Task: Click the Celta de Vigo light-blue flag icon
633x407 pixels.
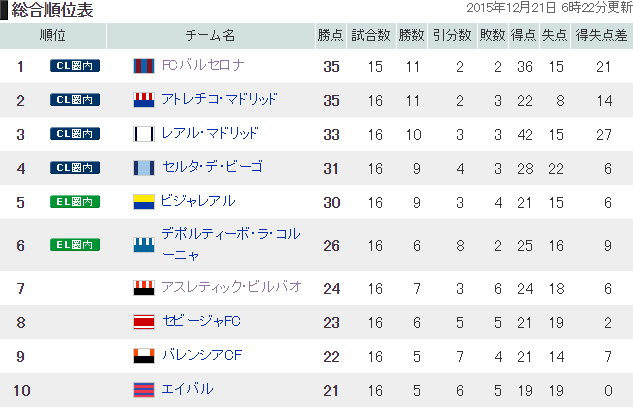Action: point(144,168)
